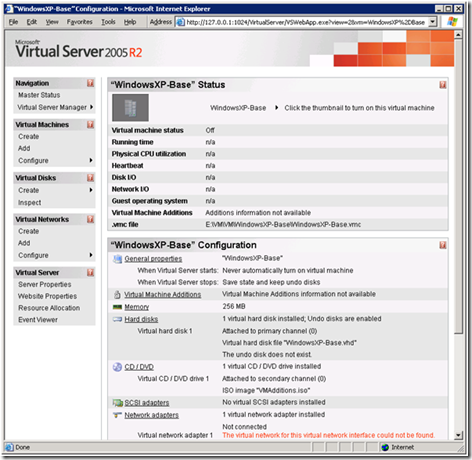Click the virtual machine thumbnail to turn it on
472x460 pixels.
(130, 108)
